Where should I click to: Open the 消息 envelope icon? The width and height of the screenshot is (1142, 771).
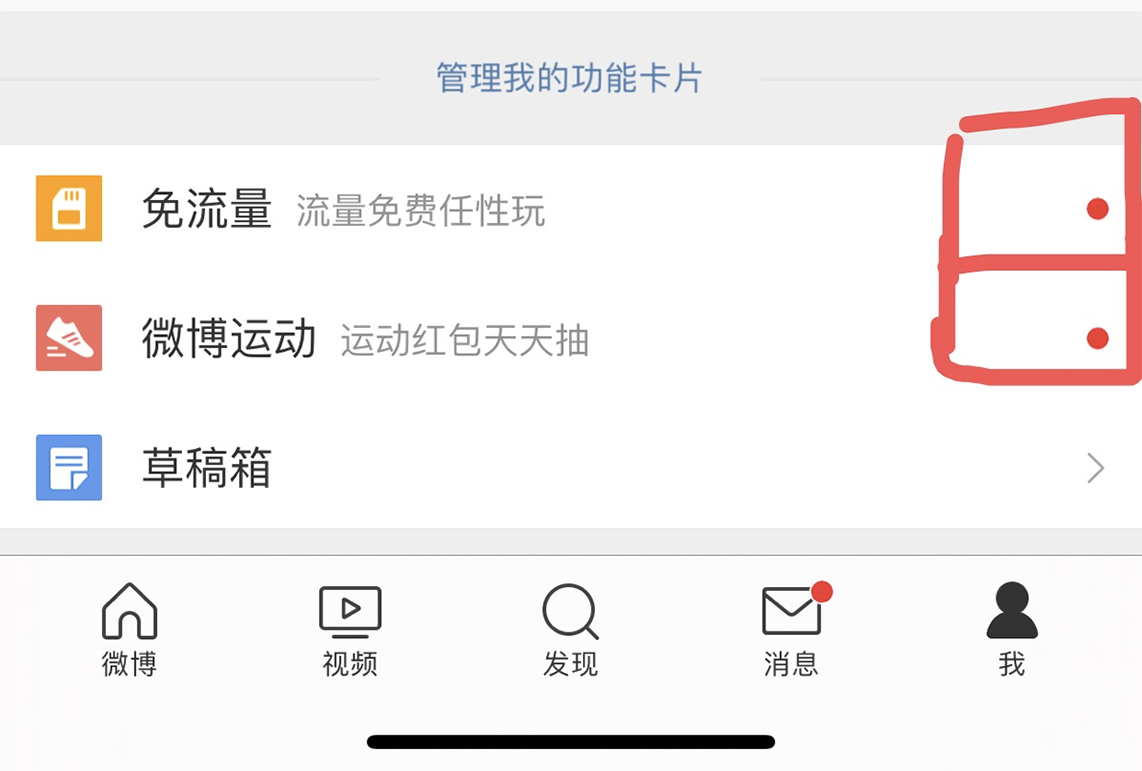(x=794, y=610)
